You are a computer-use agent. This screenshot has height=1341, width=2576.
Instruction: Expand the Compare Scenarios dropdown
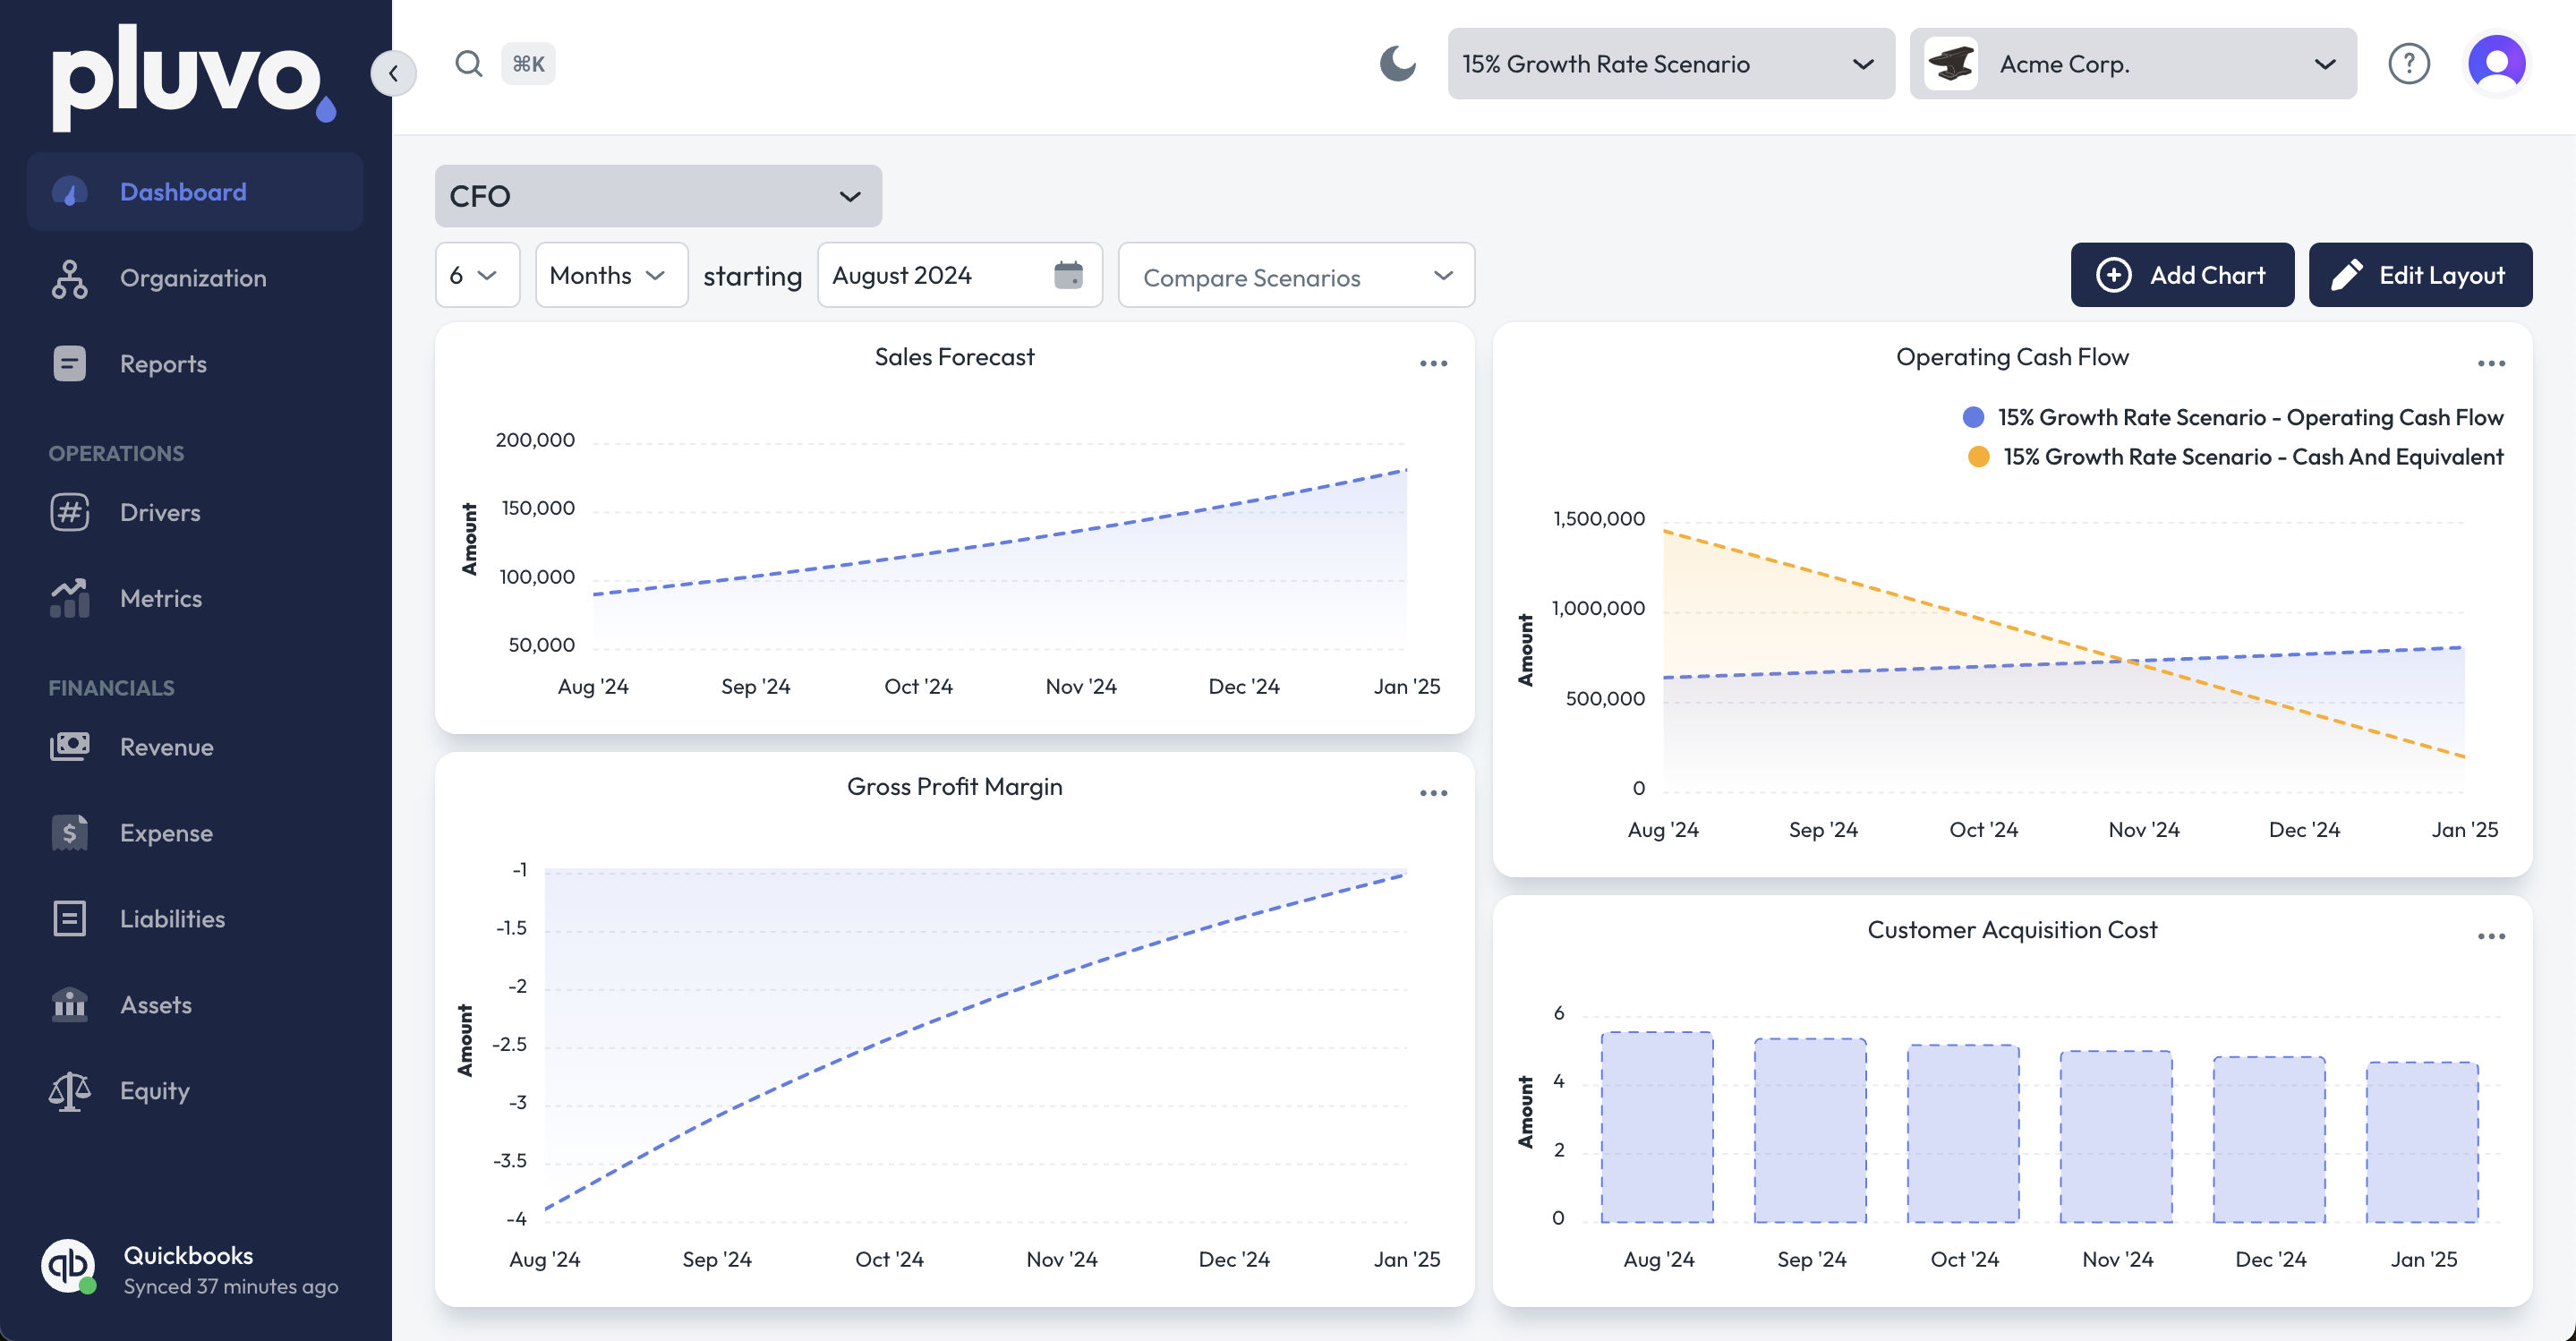1295,276
